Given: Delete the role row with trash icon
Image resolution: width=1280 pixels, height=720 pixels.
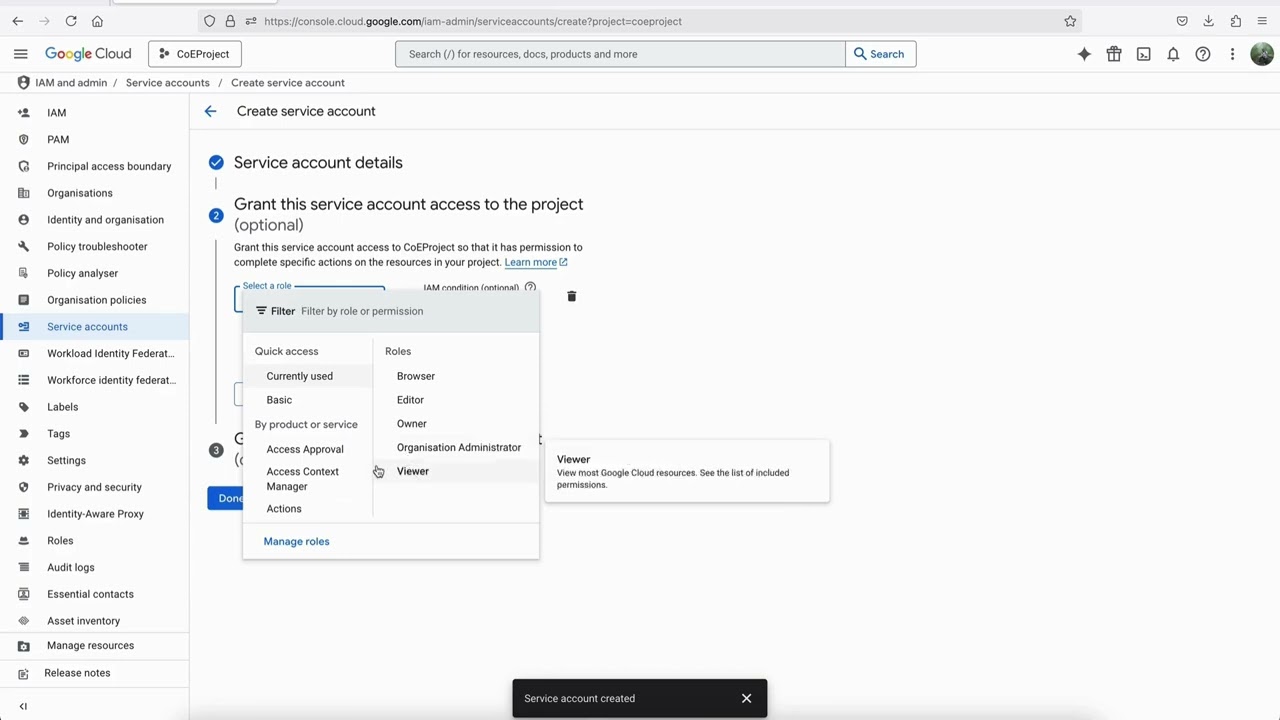Looking at the screenshot, I should coord(571,296).
